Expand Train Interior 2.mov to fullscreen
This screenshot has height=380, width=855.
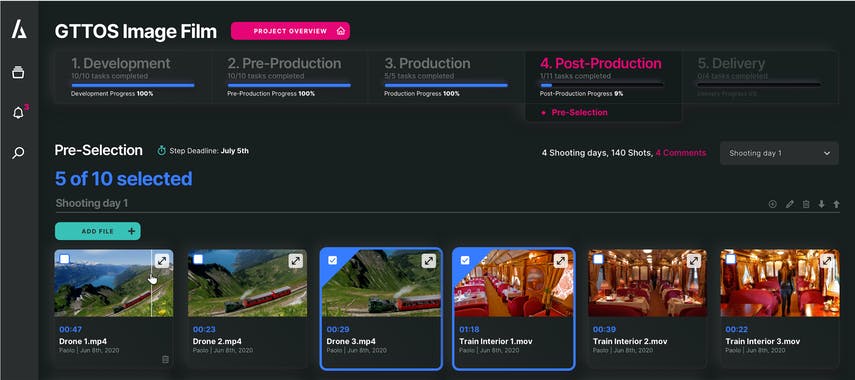694,261
